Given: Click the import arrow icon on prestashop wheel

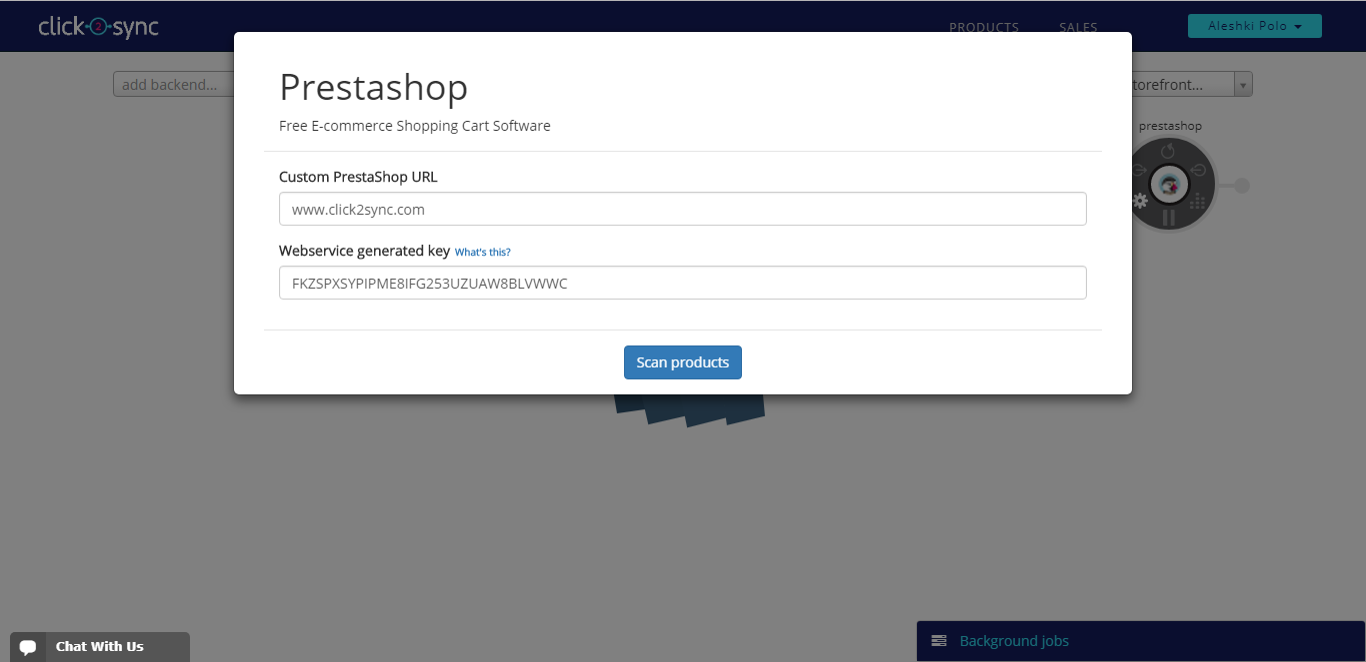Looking at the screenshot, I should click(1197, 170).
